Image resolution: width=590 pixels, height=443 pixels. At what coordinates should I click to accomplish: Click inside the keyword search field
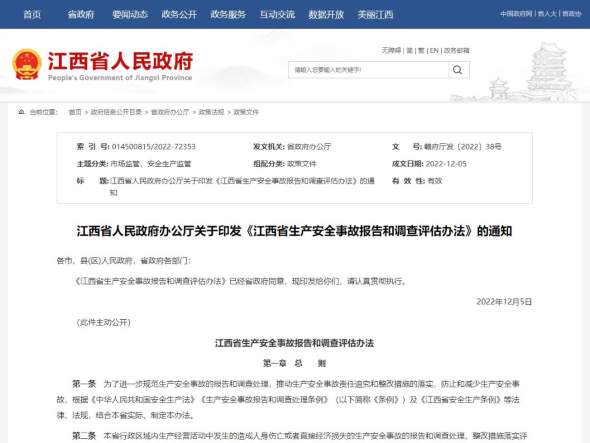click(x=368, y=70)
